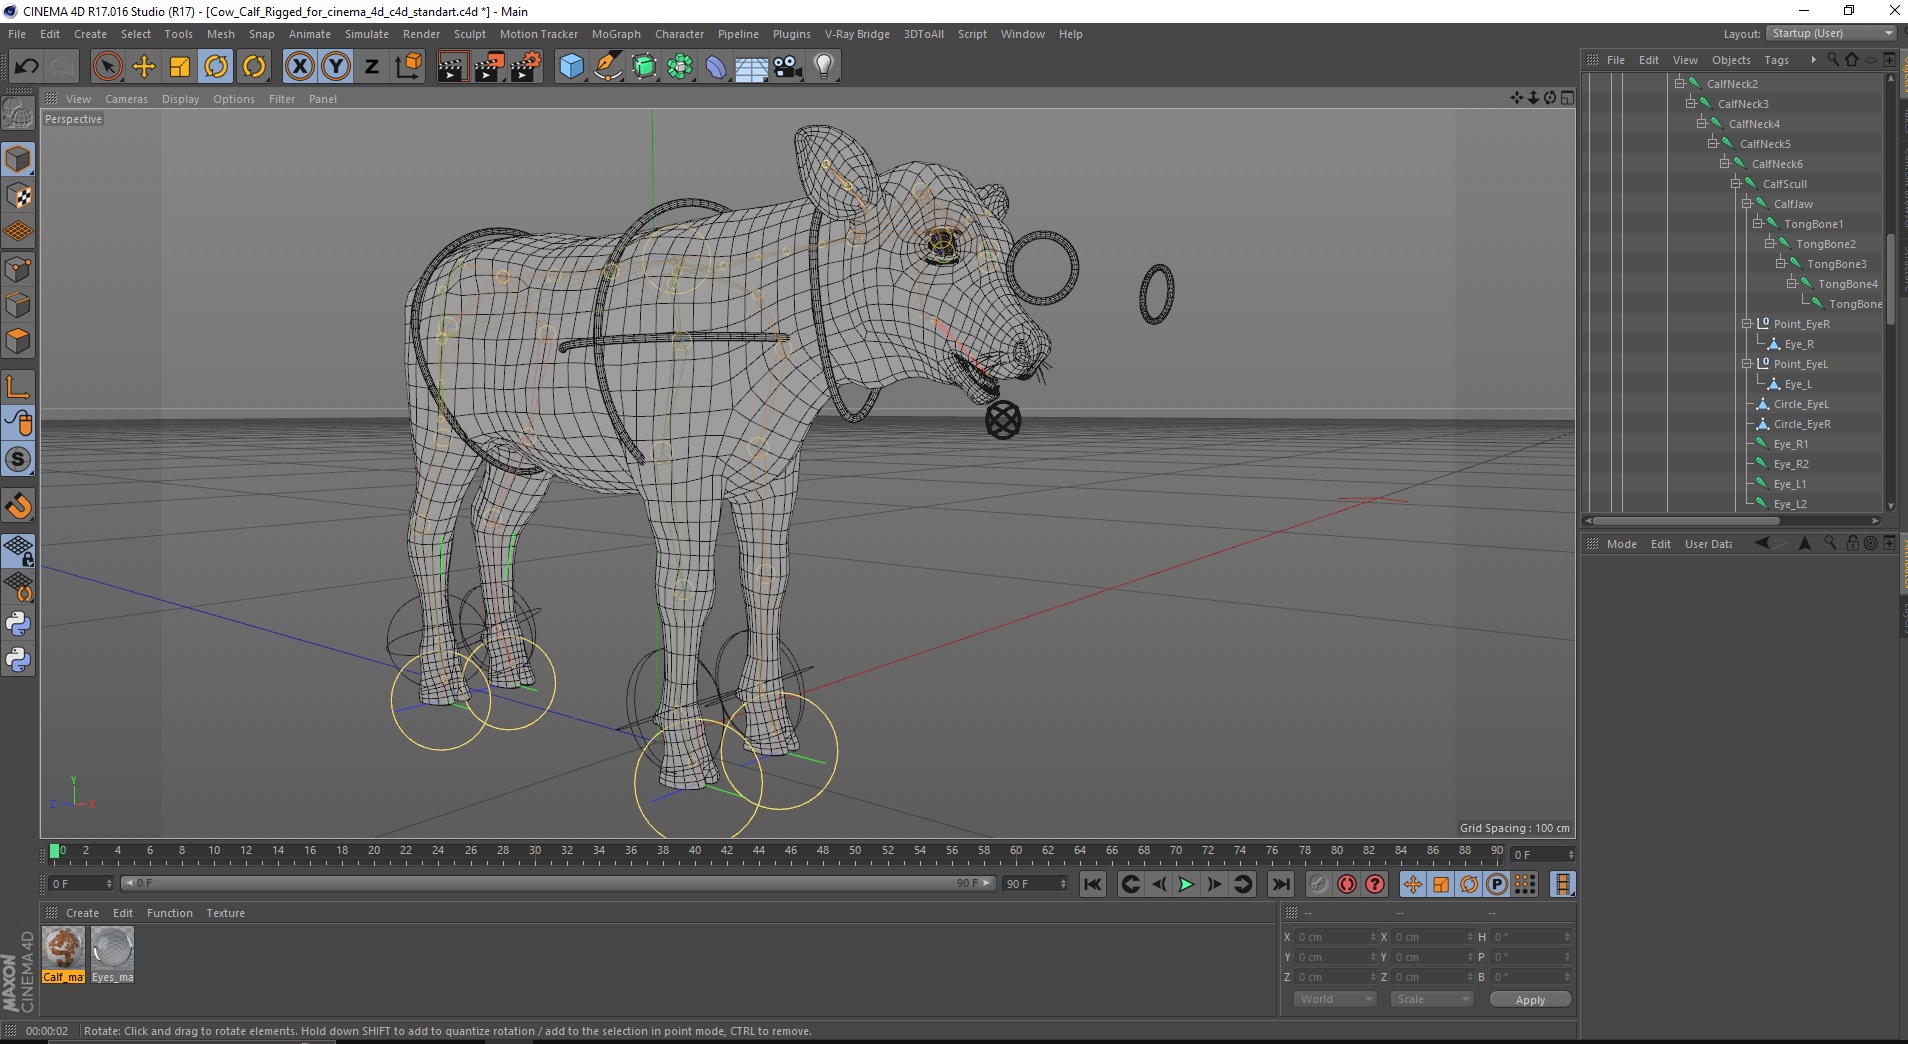The width and height of the screenshot is (1908, 1044).
Task: Enable Axis mode in sidebar
Action: click(x=18, y=387)
